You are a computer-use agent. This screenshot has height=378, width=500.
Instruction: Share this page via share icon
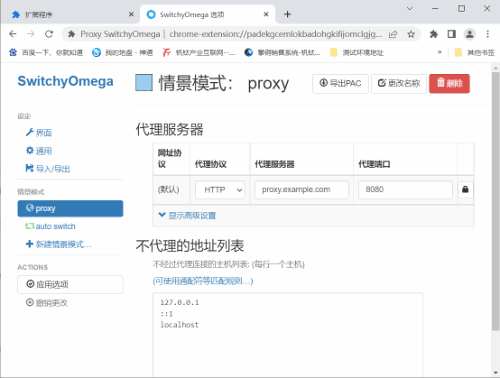coord(393,34)
